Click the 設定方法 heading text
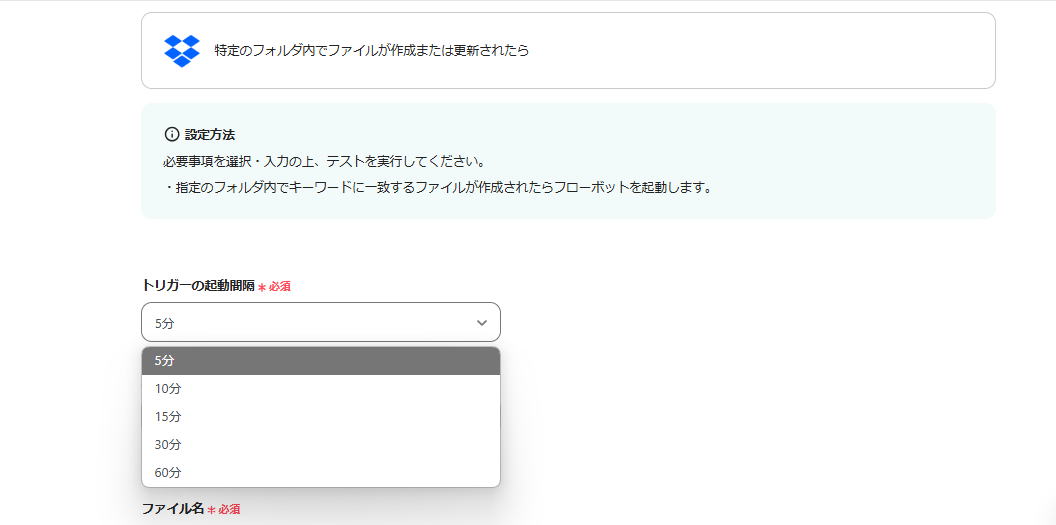 (210, 135)
